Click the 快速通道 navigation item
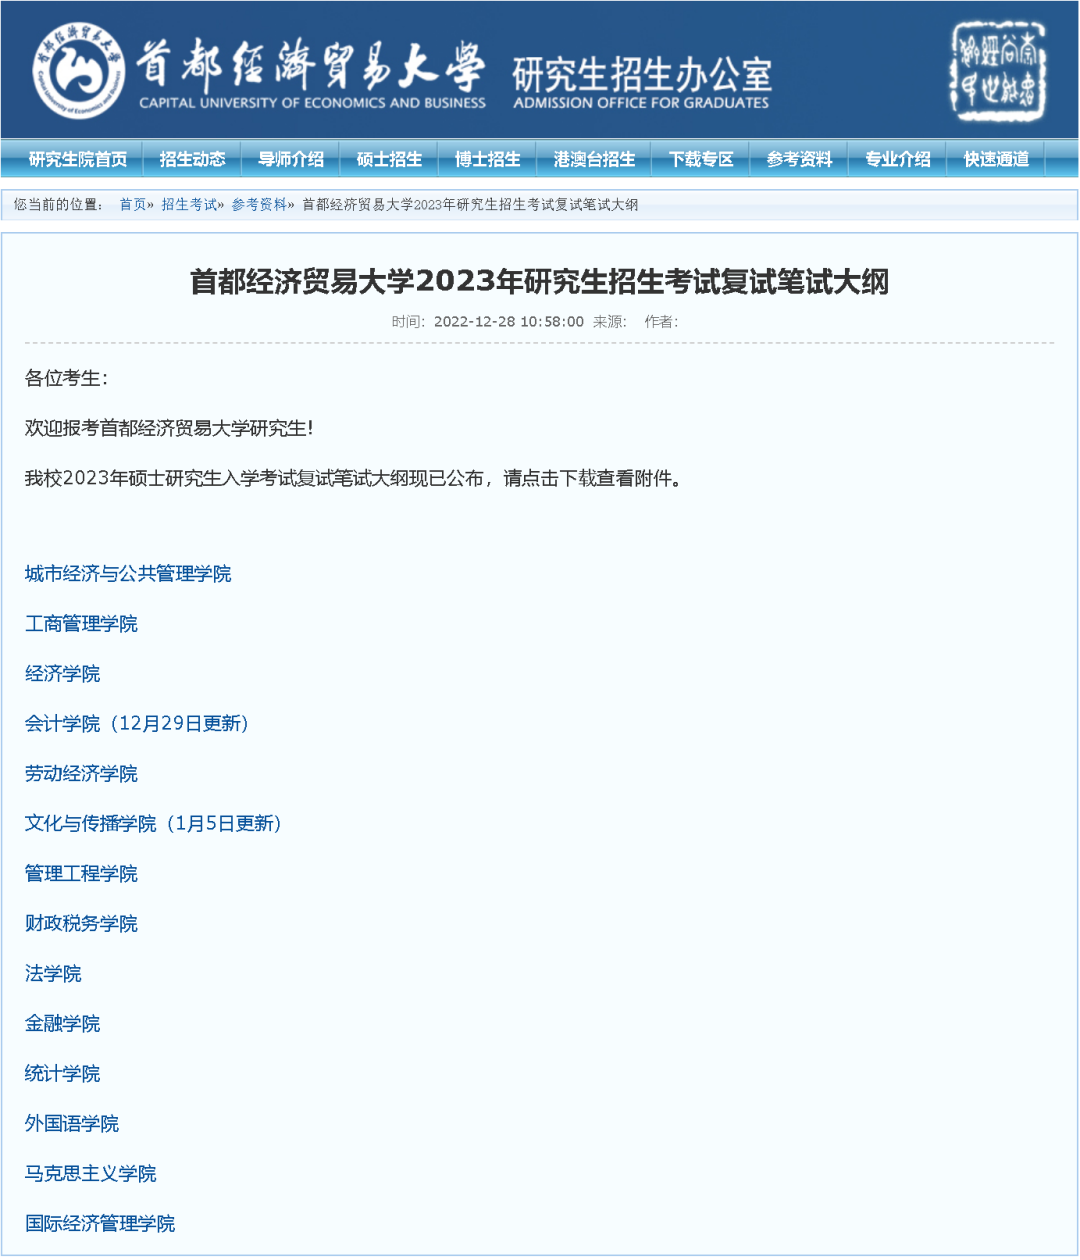The width and height of the screenshot is (1080, 1260). coord(996,159)
